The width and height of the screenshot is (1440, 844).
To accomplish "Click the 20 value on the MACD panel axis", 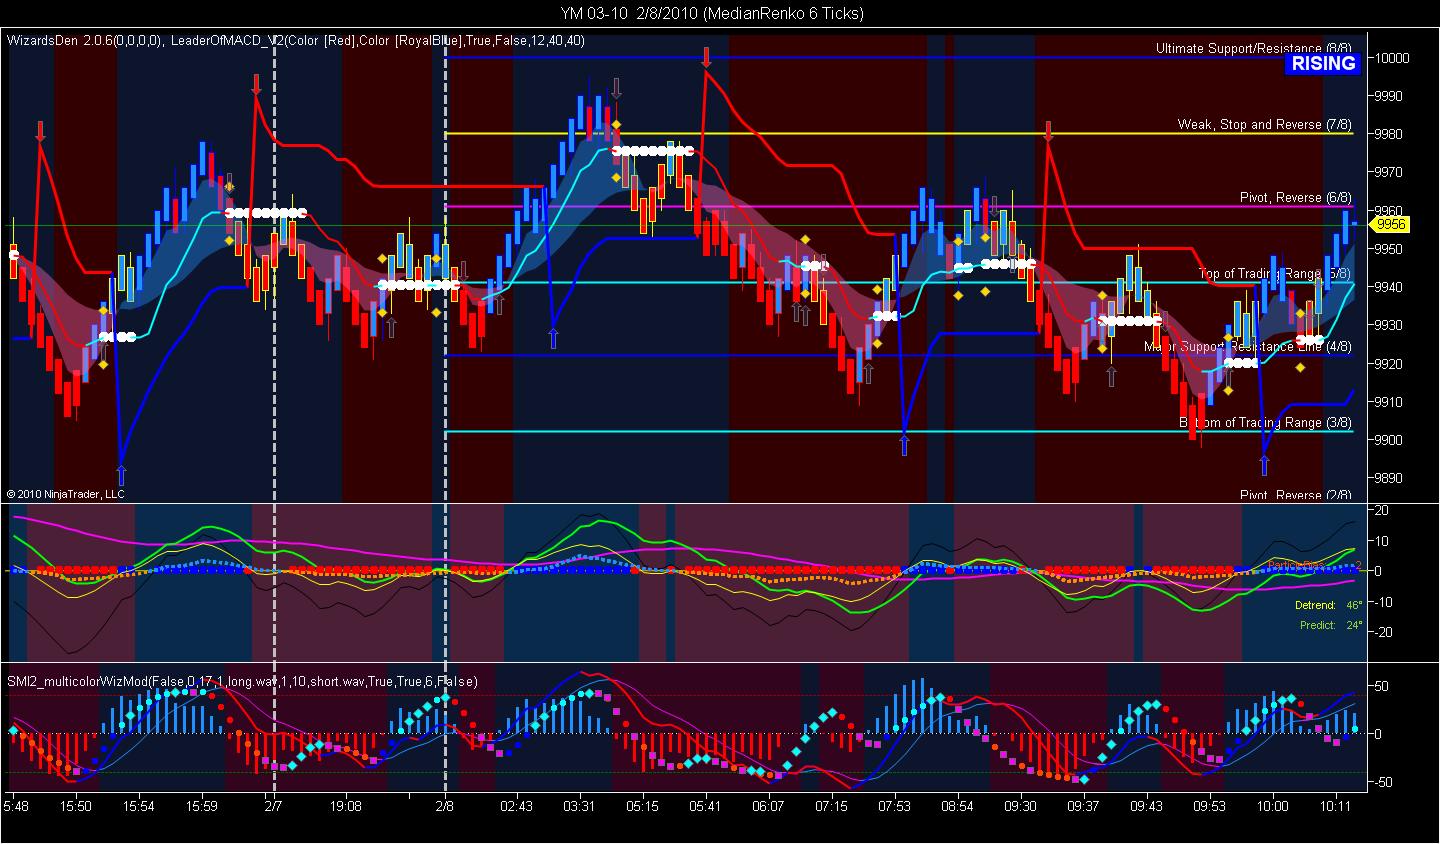I will pyautogui.click(x=1382, y=510).
